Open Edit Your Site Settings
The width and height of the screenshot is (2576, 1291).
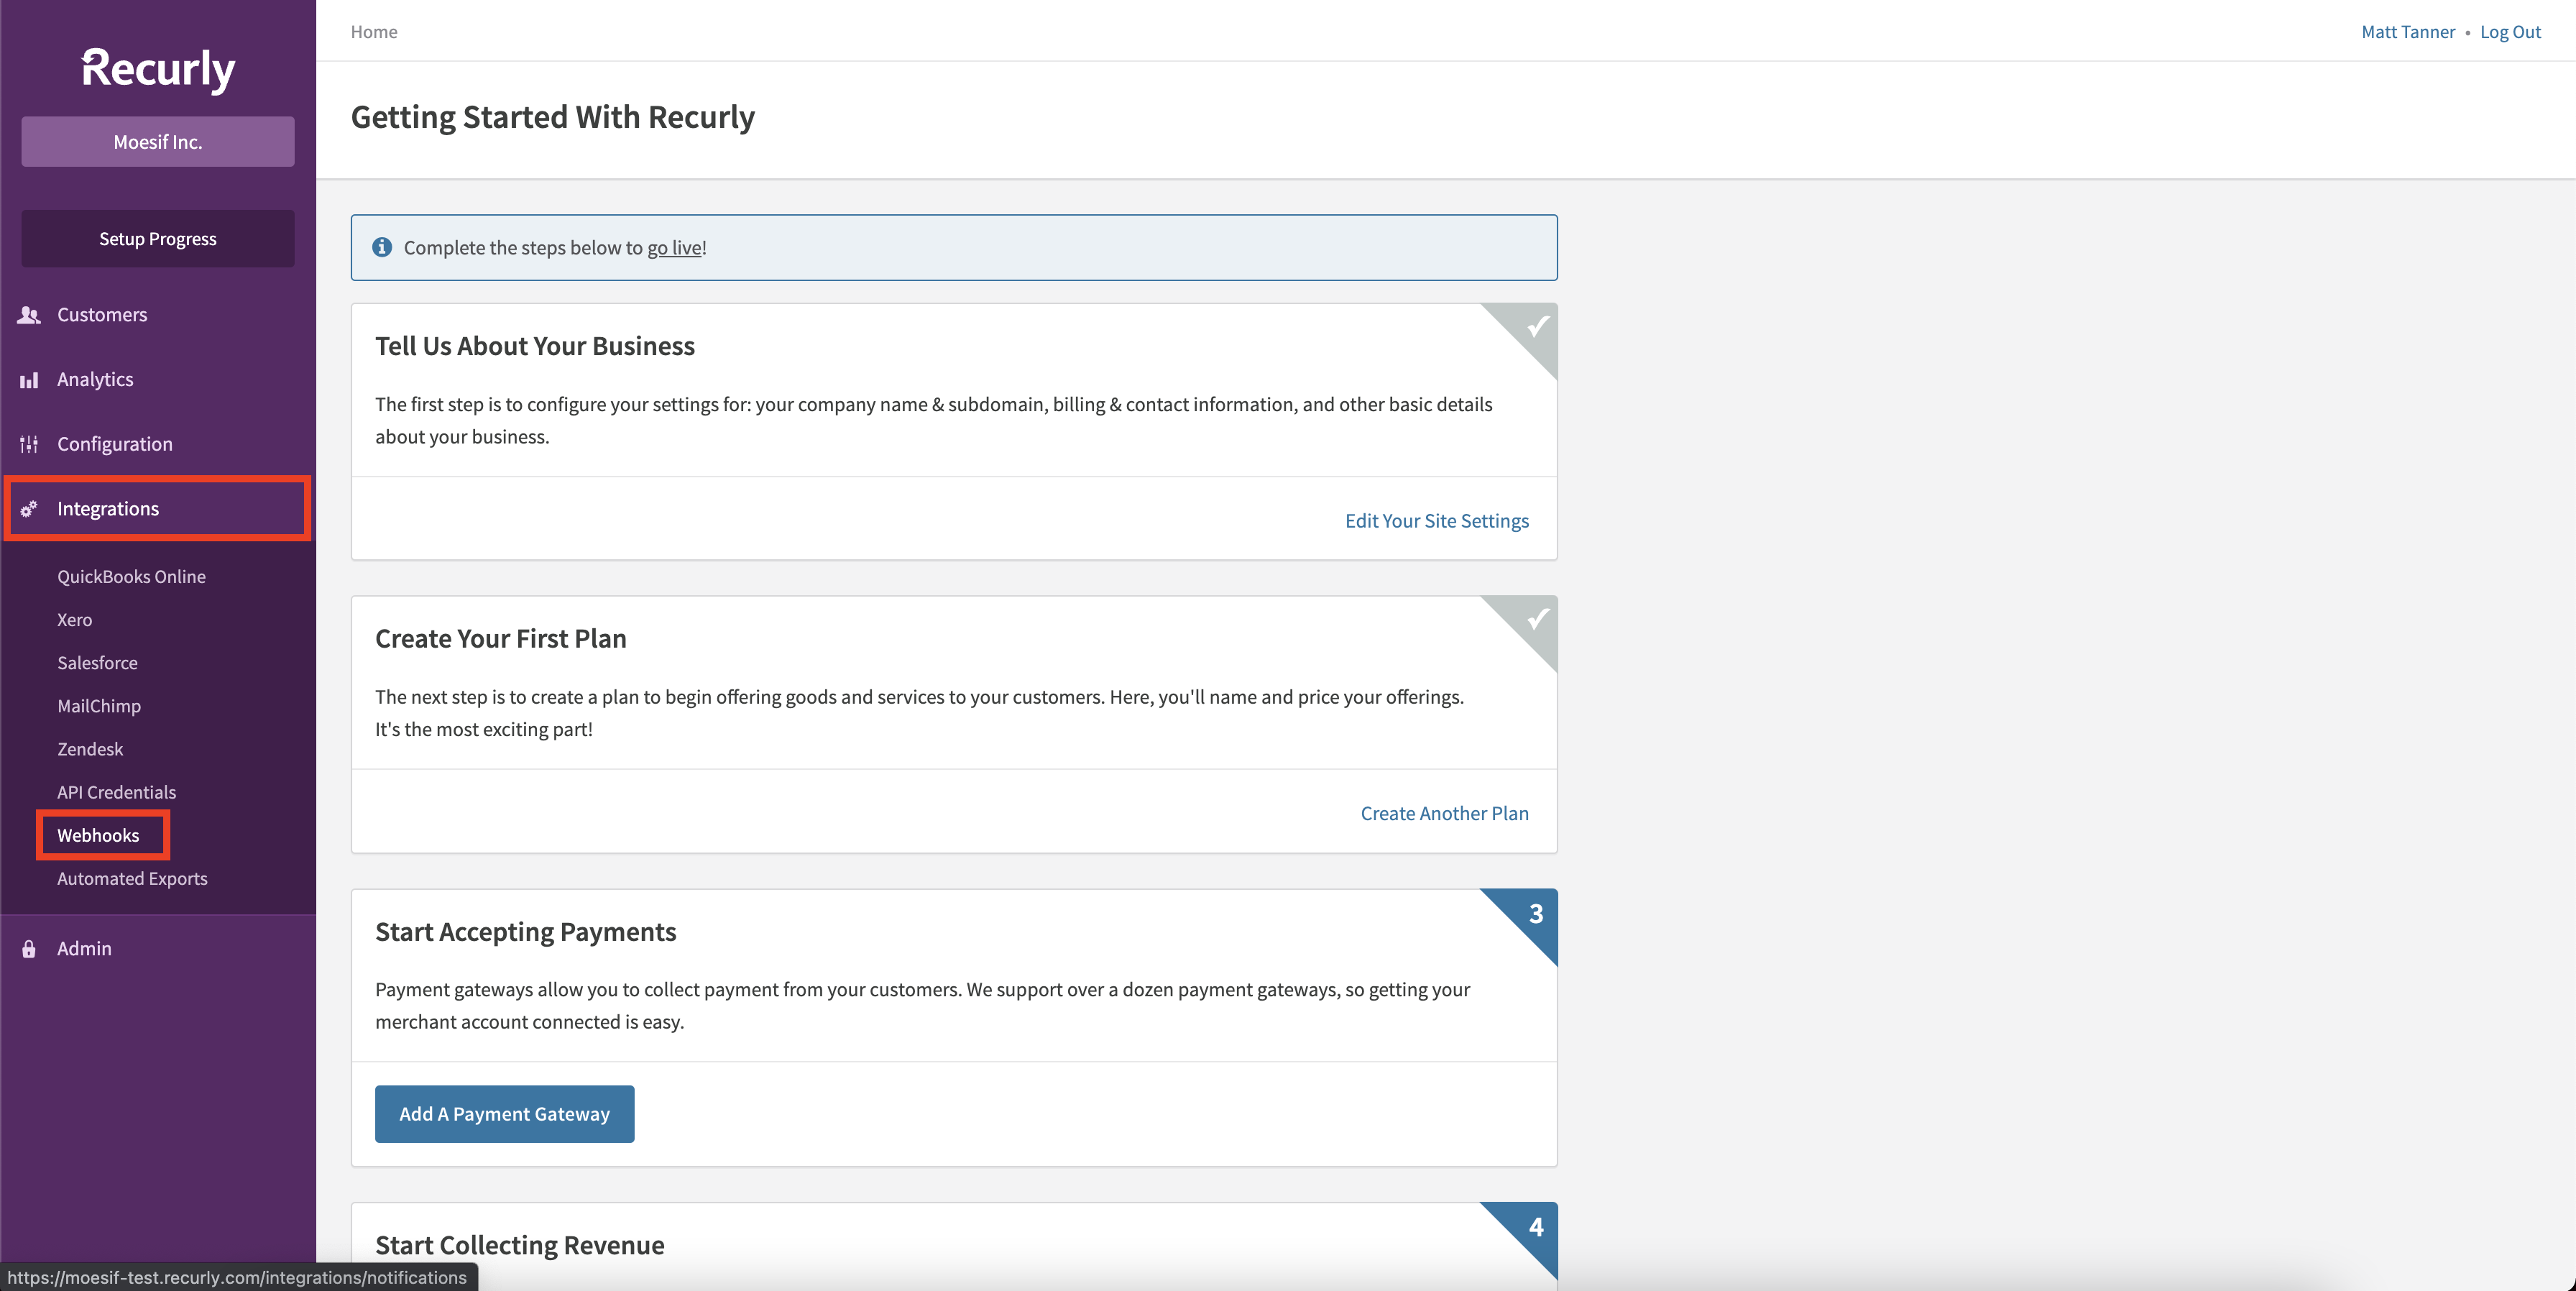point(1436,520)
